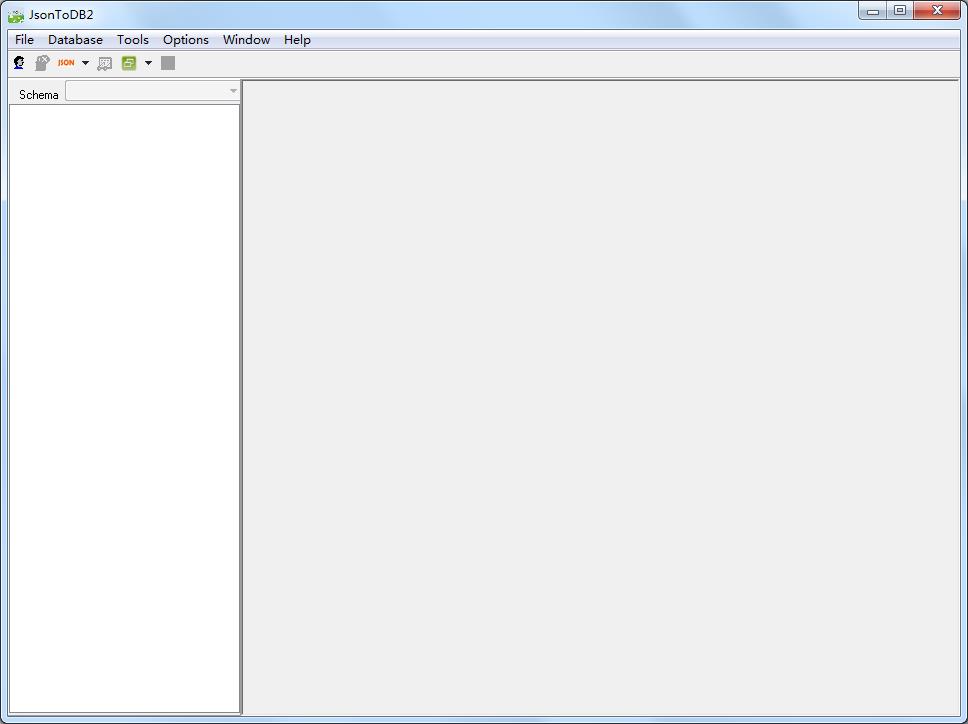Open the Tools menu
968x724 pixels.
133,39
